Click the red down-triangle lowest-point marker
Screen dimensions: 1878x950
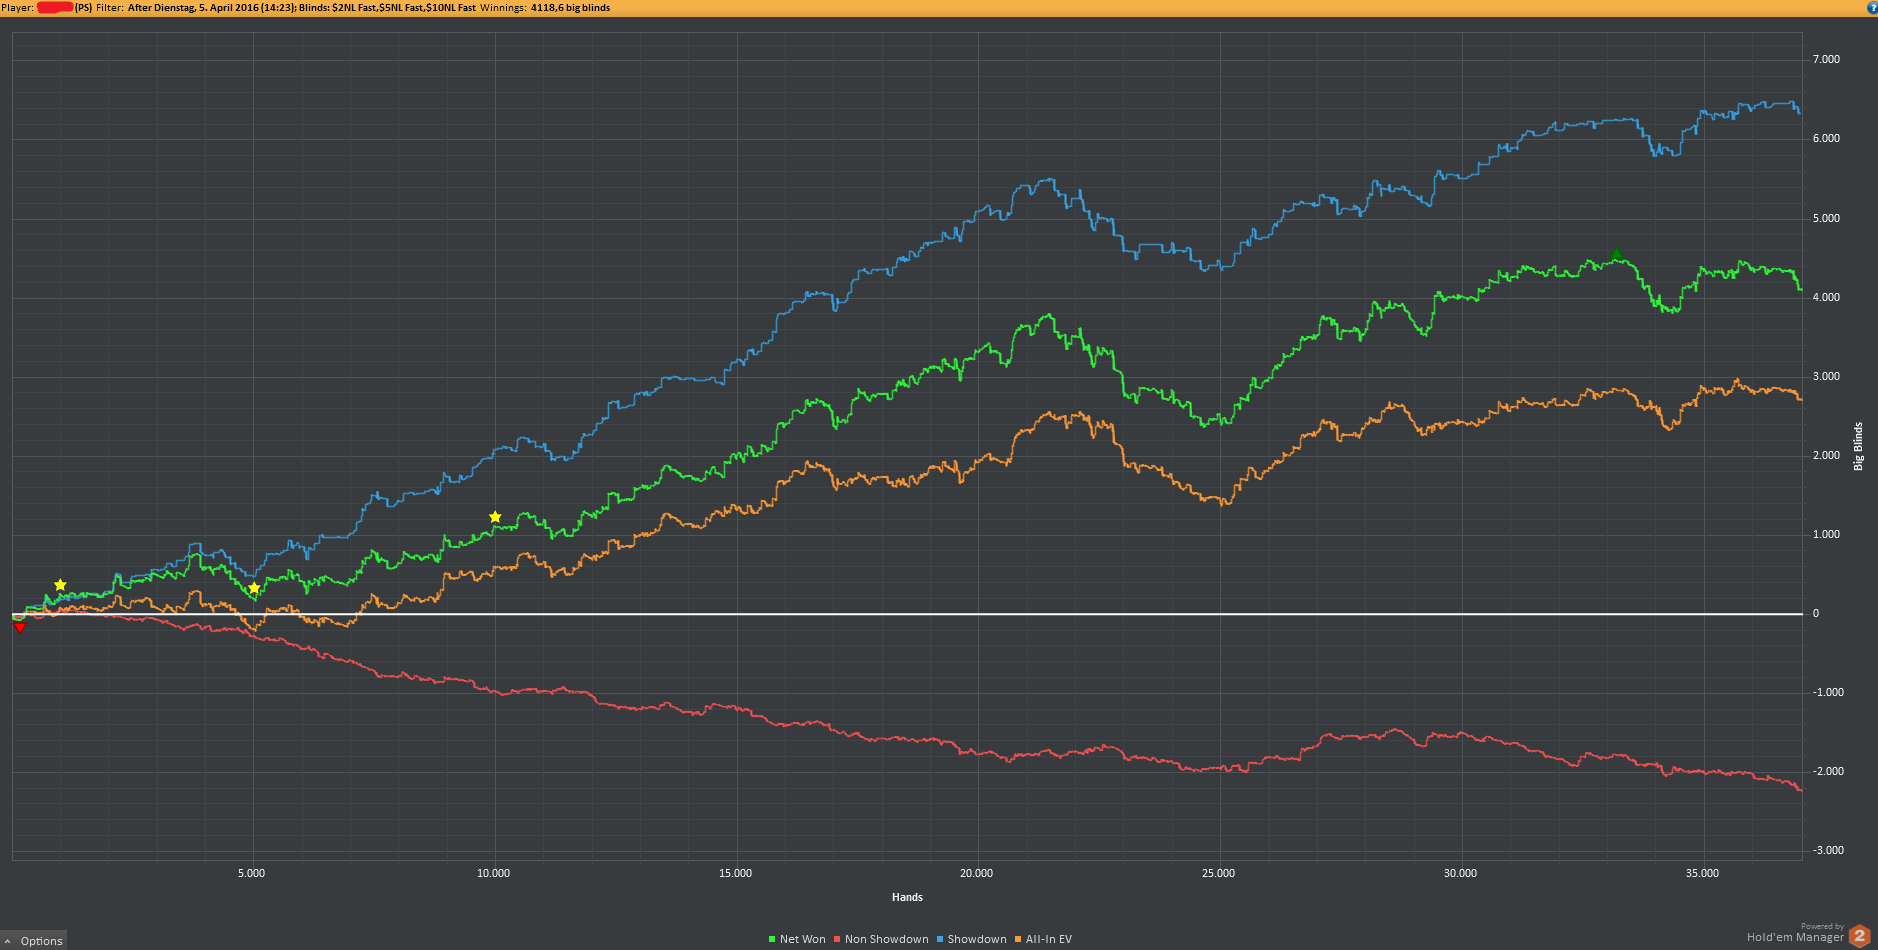19,627
